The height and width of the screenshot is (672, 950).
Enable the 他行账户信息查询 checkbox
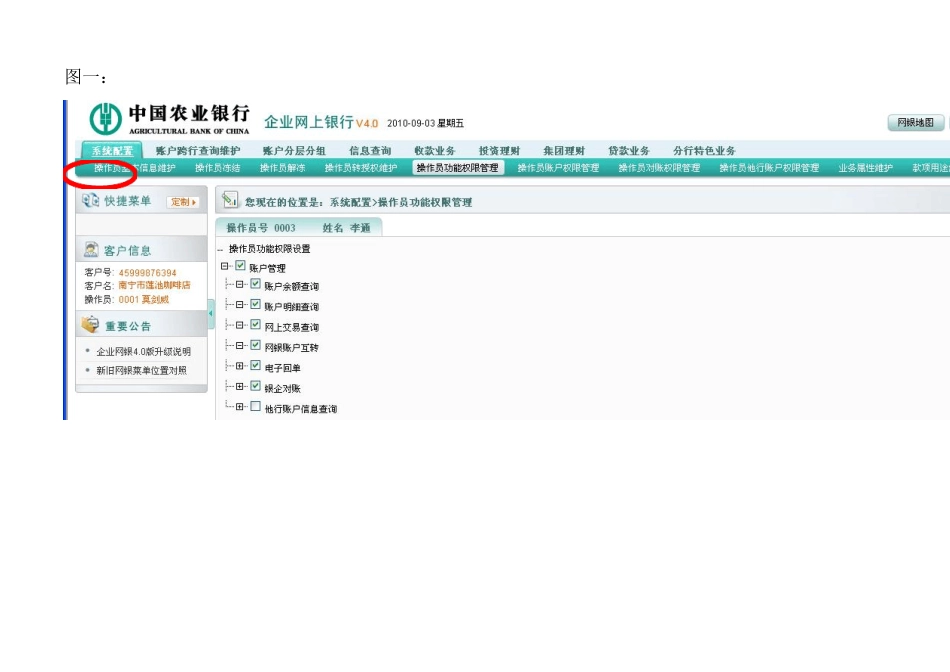pyautogui.click(x=255, y=407)
